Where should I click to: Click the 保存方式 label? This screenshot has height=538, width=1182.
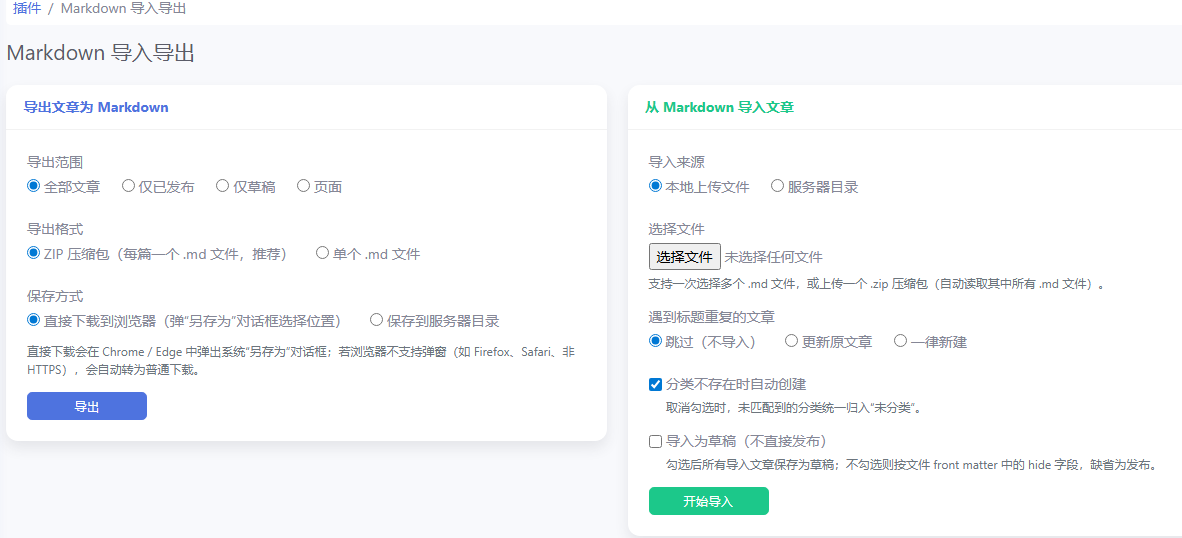pyautogui.click(x=55, y=295)
